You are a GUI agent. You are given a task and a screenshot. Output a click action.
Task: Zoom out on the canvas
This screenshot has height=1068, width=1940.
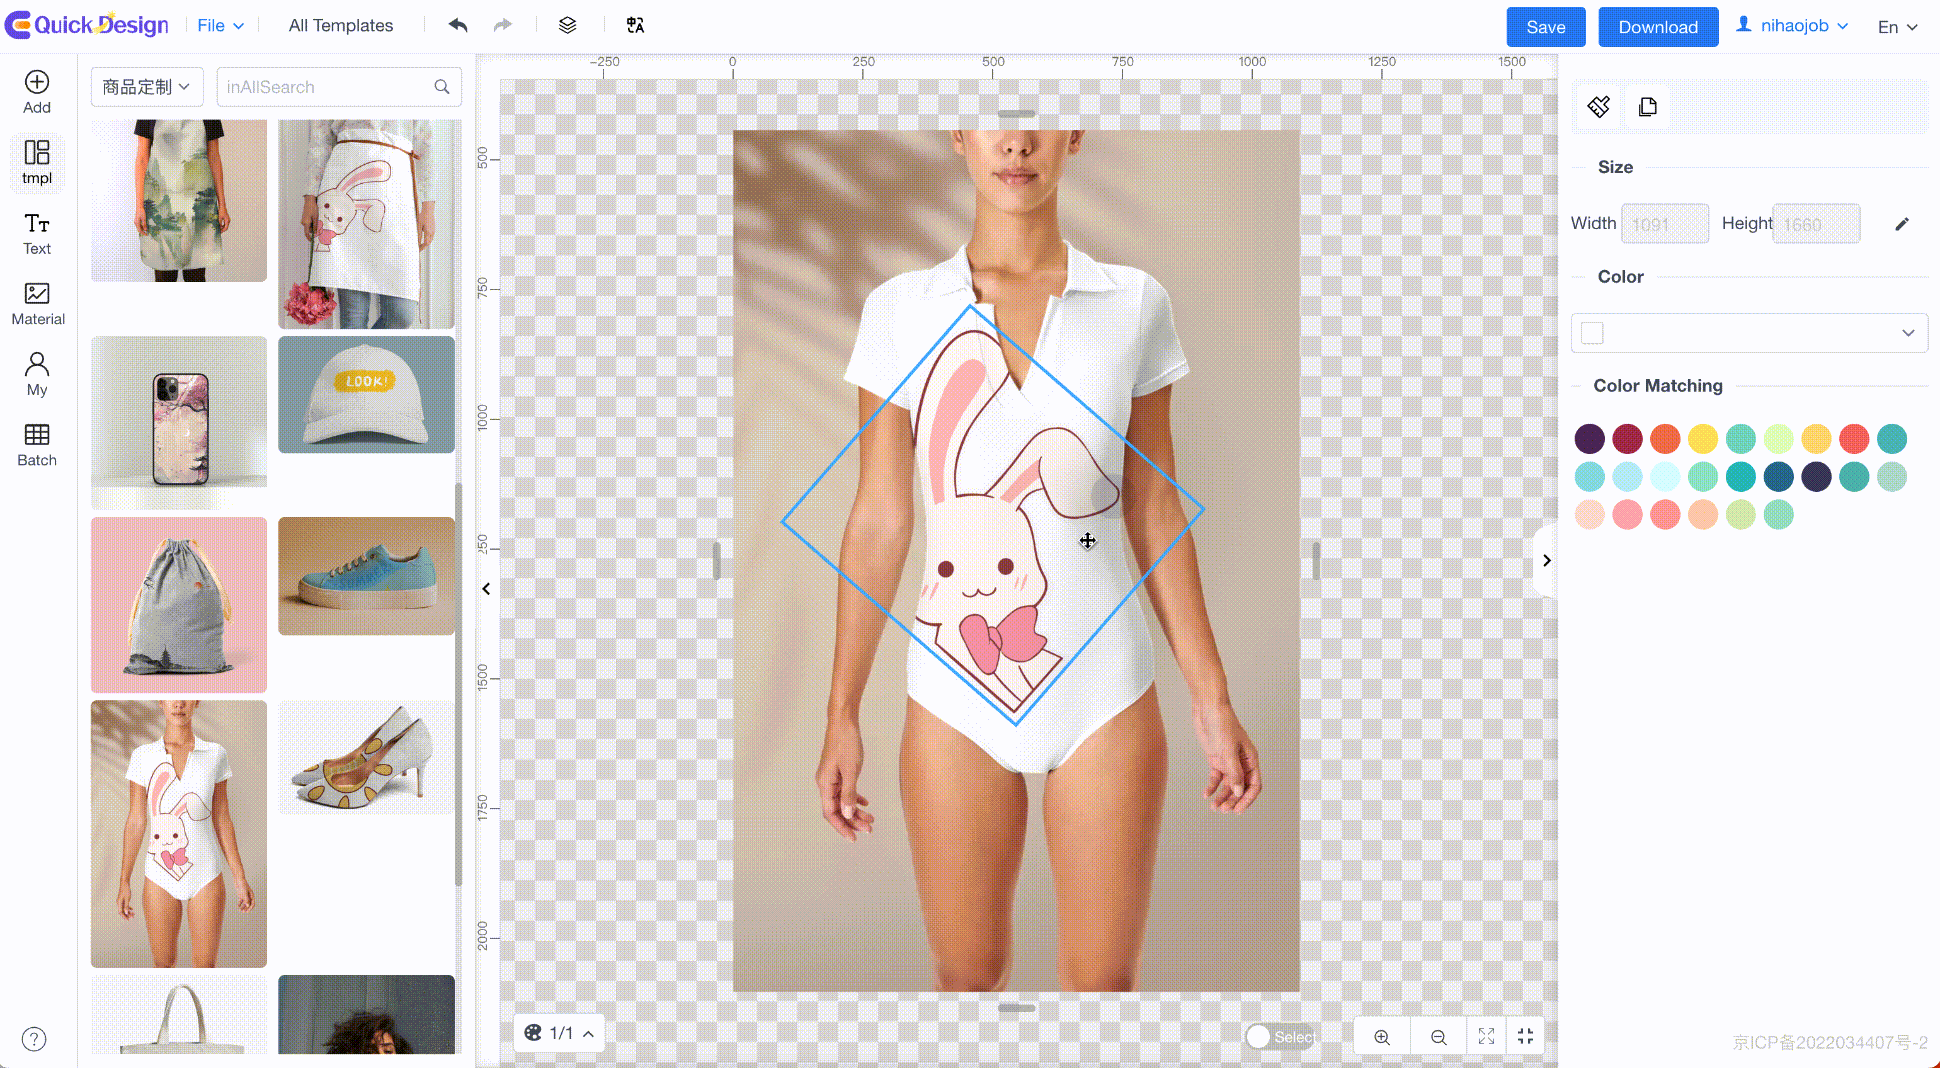(x=1439, y=1037)
